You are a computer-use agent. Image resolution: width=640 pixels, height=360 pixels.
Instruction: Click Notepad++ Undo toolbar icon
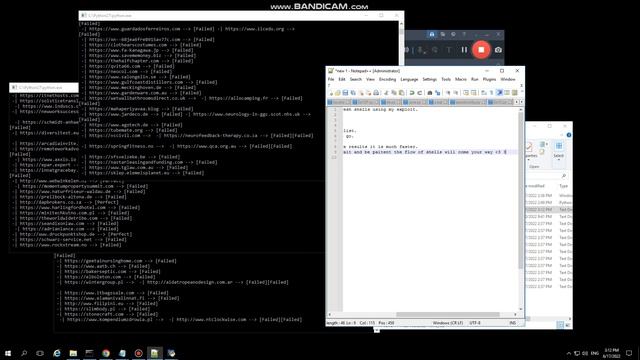click(412, 93)
